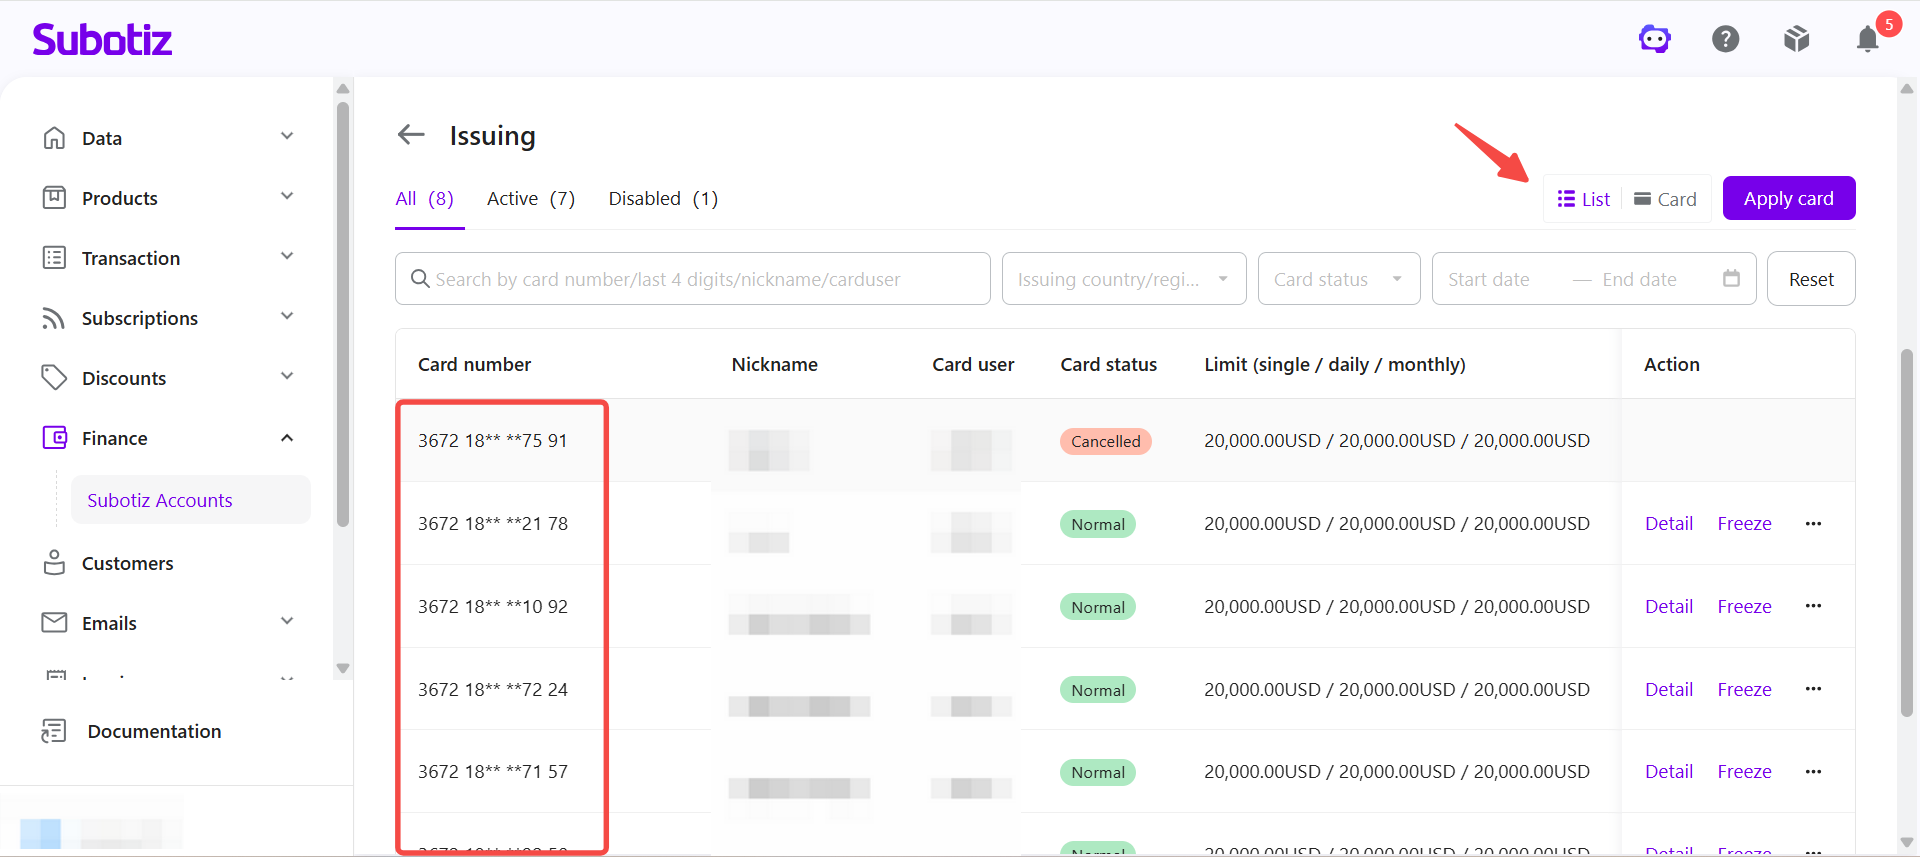Image resolution: width=1920 pixels, height=857 pixels.
Task: Open more options for card ending 71 57
Action: click(x=1813, y=771)
